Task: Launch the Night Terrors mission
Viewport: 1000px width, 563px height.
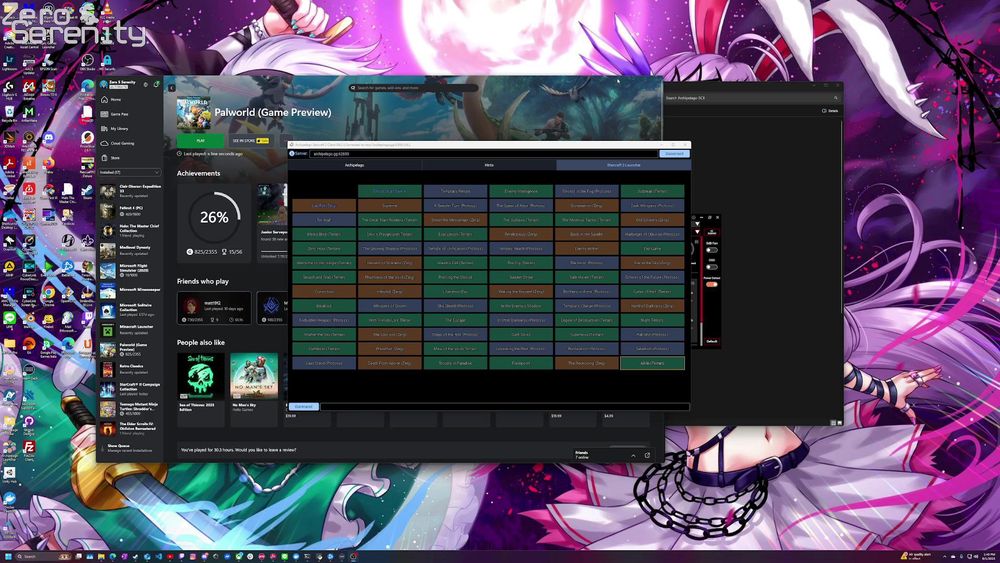Action: [652, 320]
